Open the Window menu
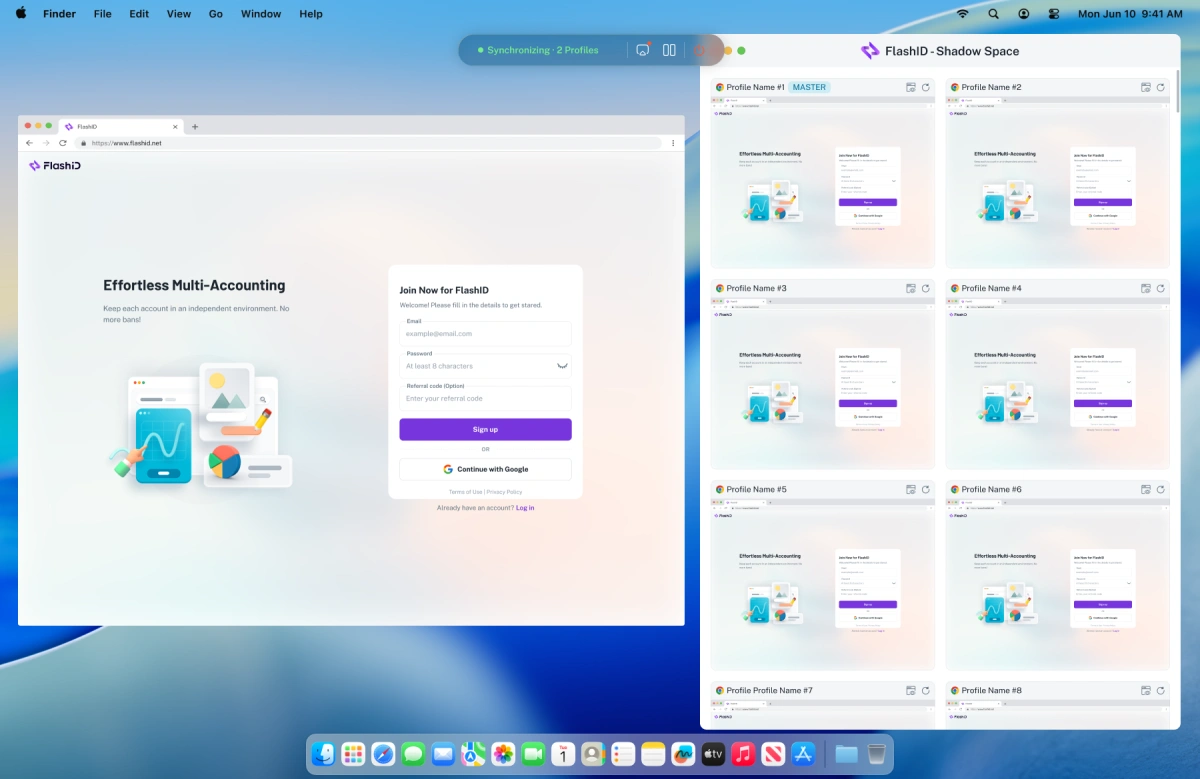 tap(260, 14)
